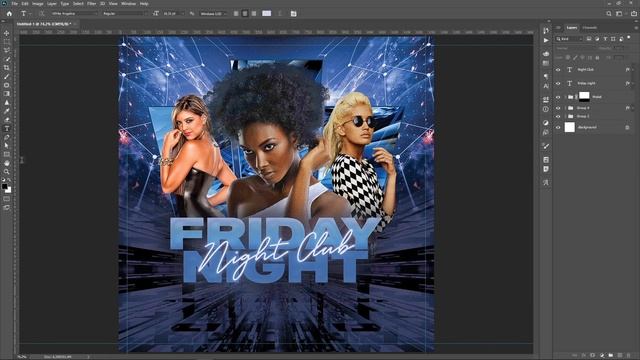Filter layers by pixel layers icon
Viewport: 640px width, 360px height.
pyautogui.click(x=589, y=39)
